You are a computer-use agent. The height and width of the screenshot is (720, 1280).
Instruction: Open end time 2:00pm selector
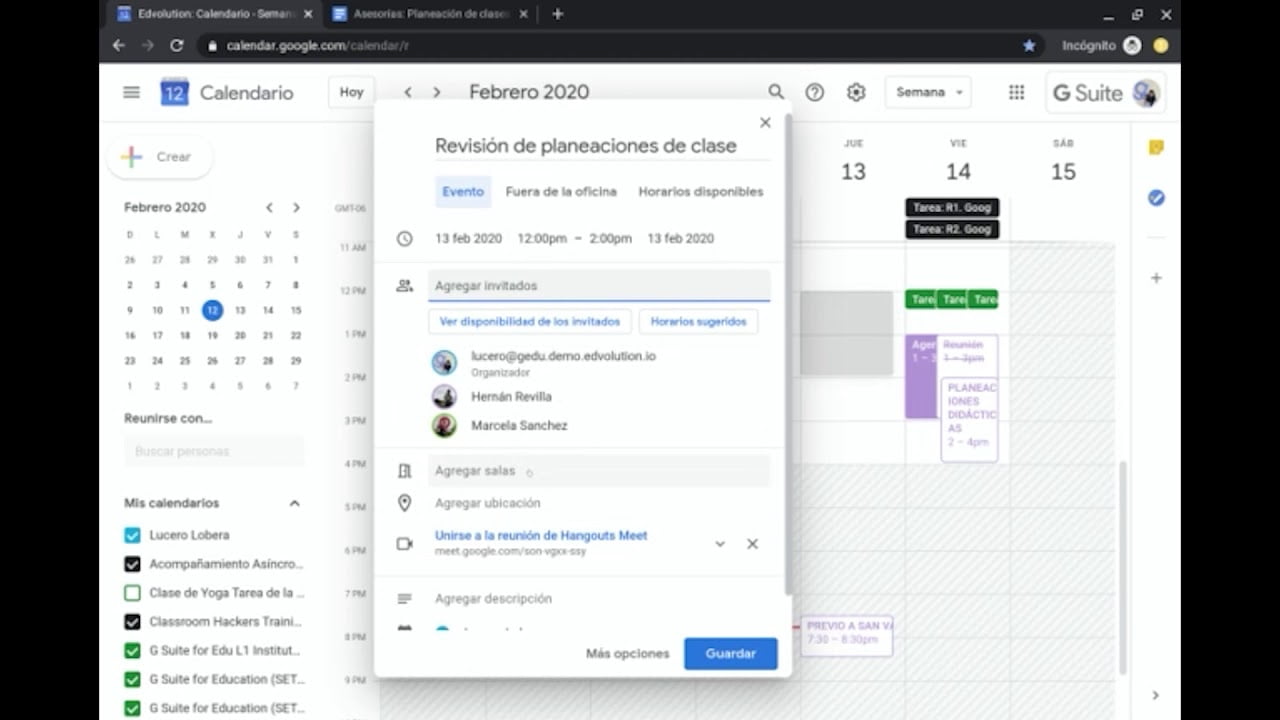(610, 238)
